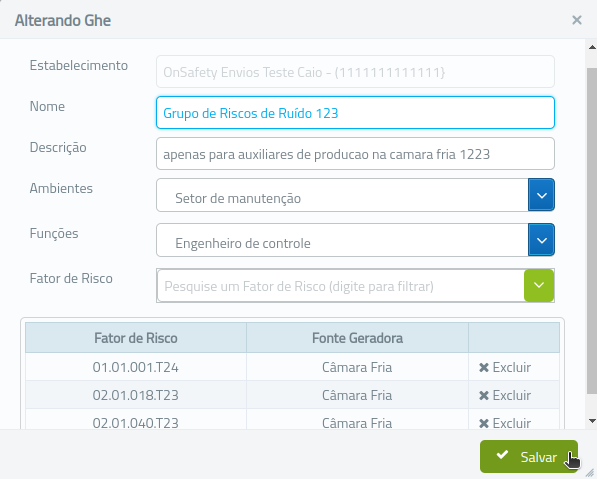597x479 pixels.
Task: Expand the Funções dropdown arrow
Action: [541, 240]
